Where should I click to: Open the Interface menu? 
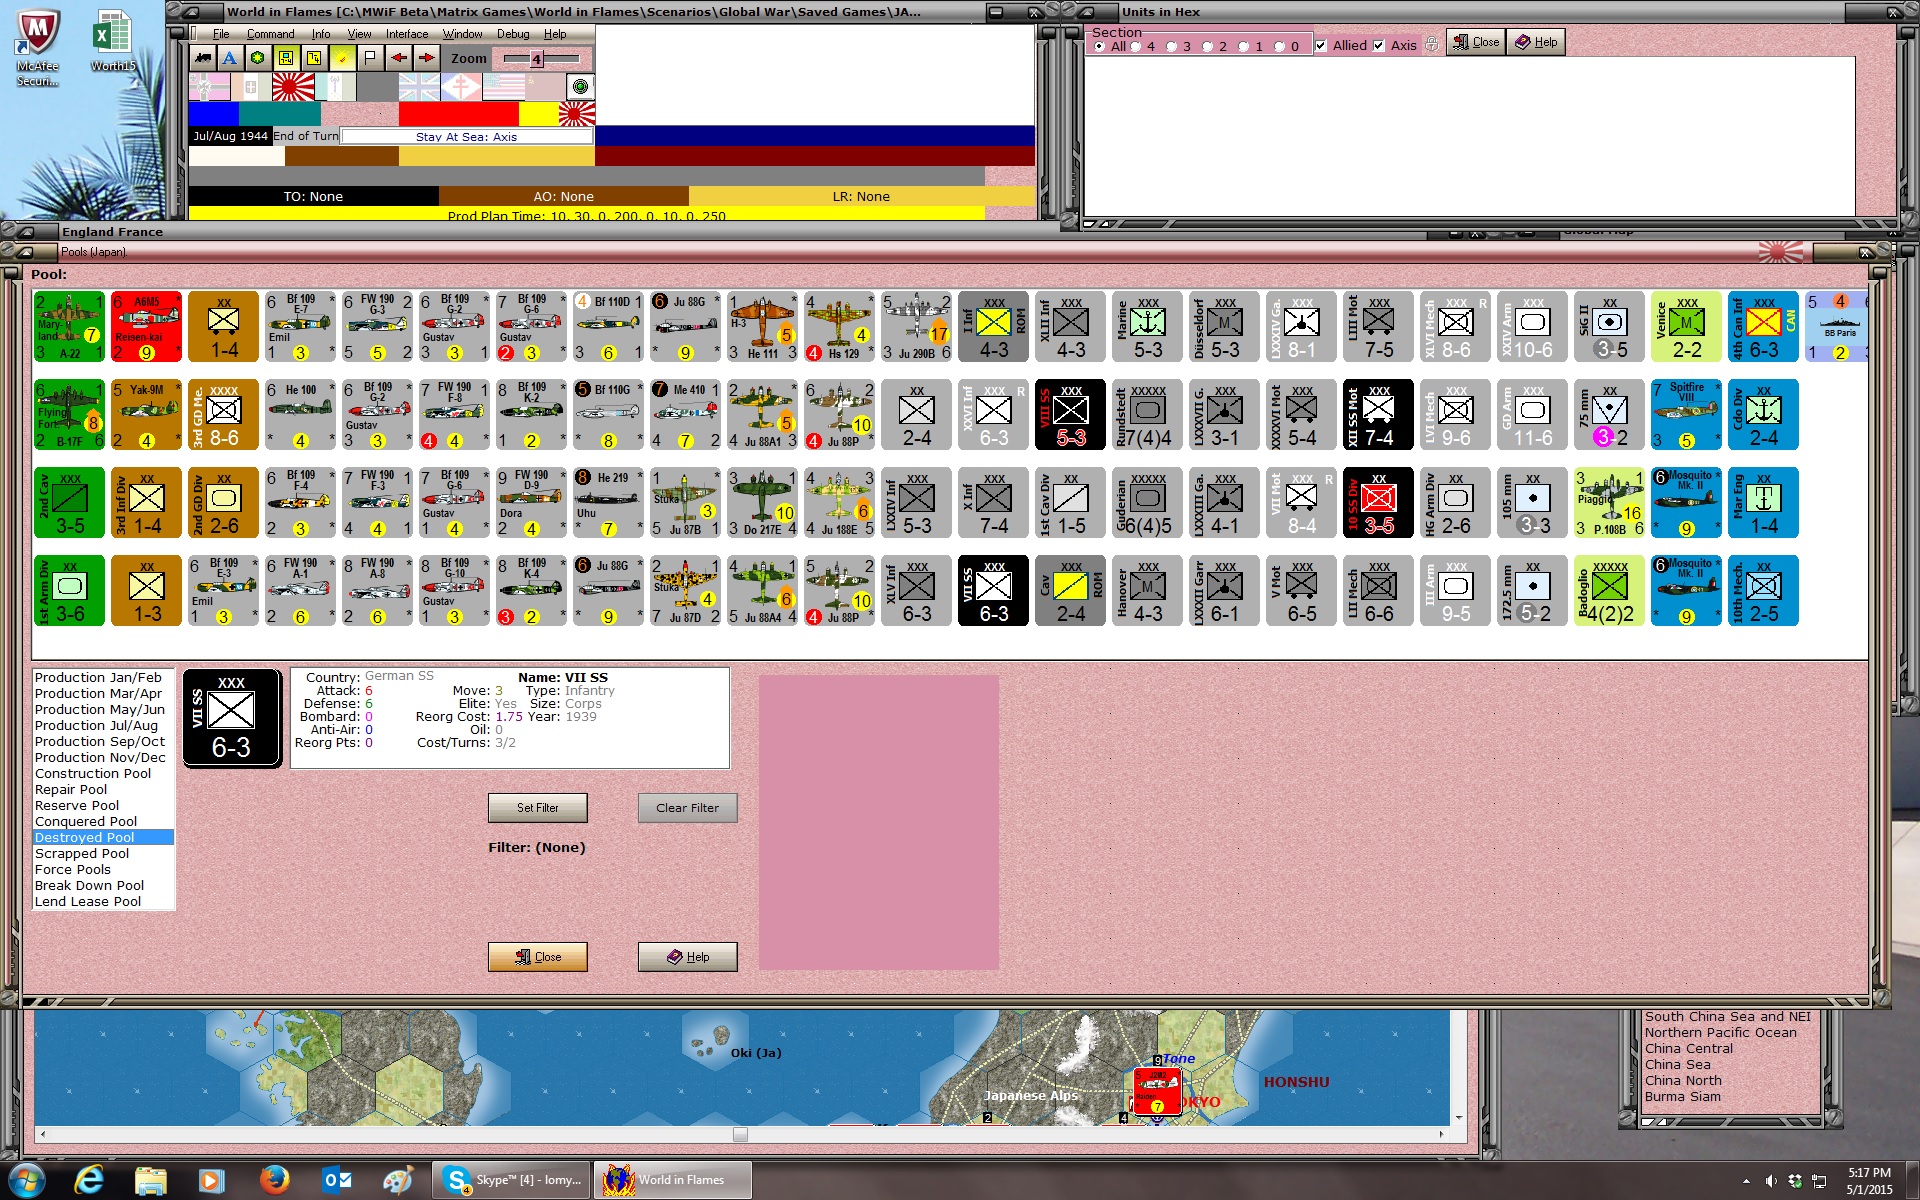click(407, 34)
